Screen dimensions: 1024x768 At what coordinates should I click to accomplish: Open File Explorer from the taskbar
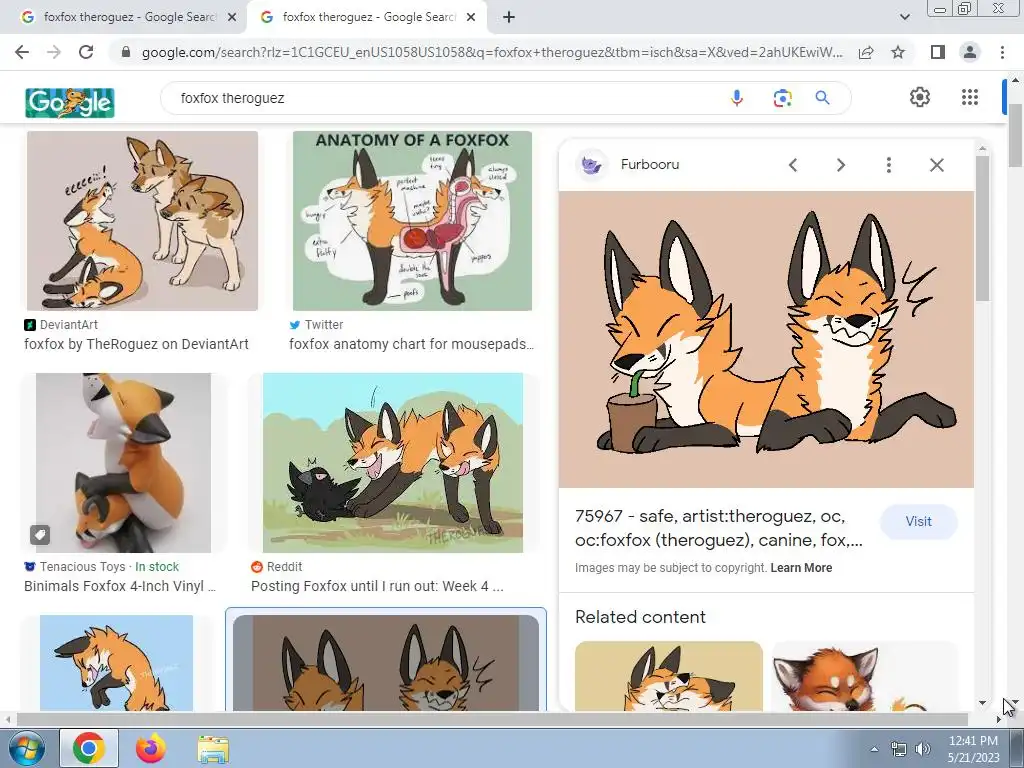[x=213, y=749]
